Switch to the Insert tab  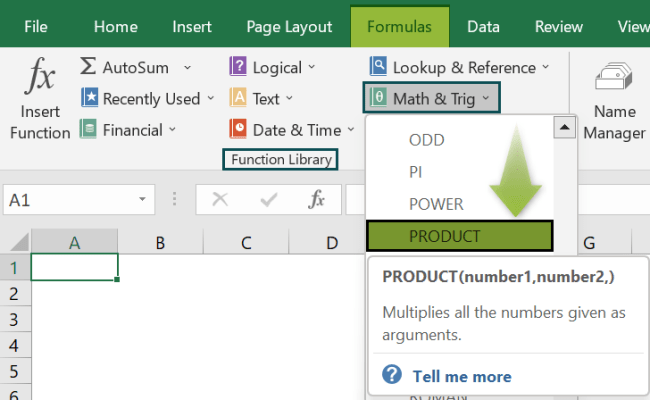click(x=192, y=27)
